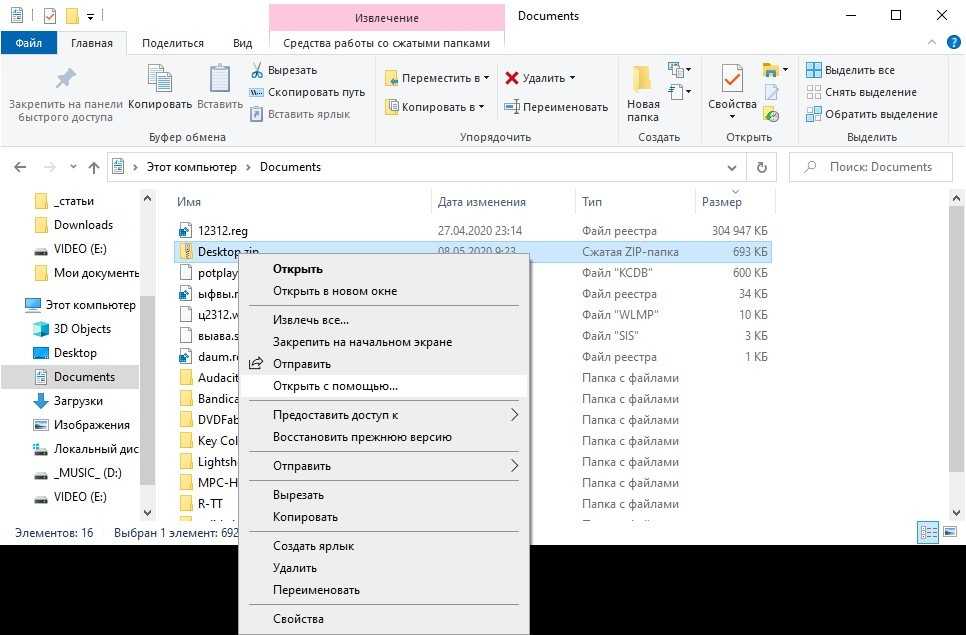Expand the lower Отправить submenu

click(514, 466)
